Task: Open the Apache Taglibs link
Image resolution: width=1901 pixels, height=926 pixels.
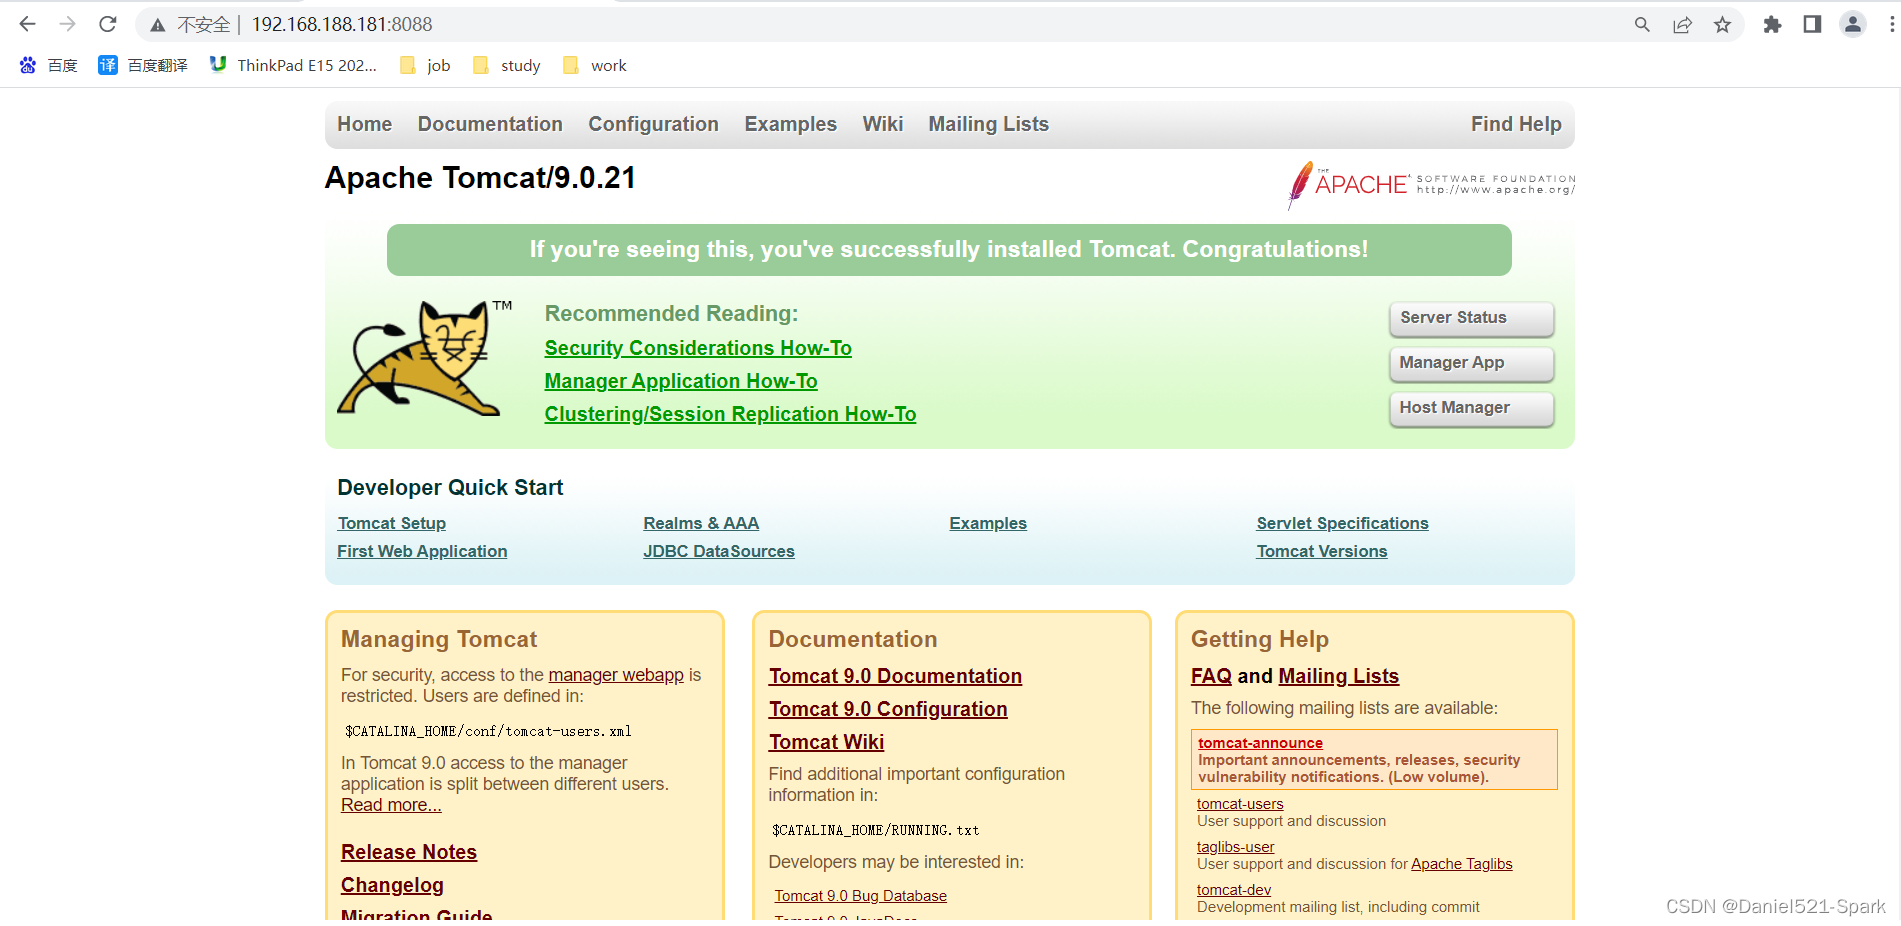Action: click(x=1461, y=864)
